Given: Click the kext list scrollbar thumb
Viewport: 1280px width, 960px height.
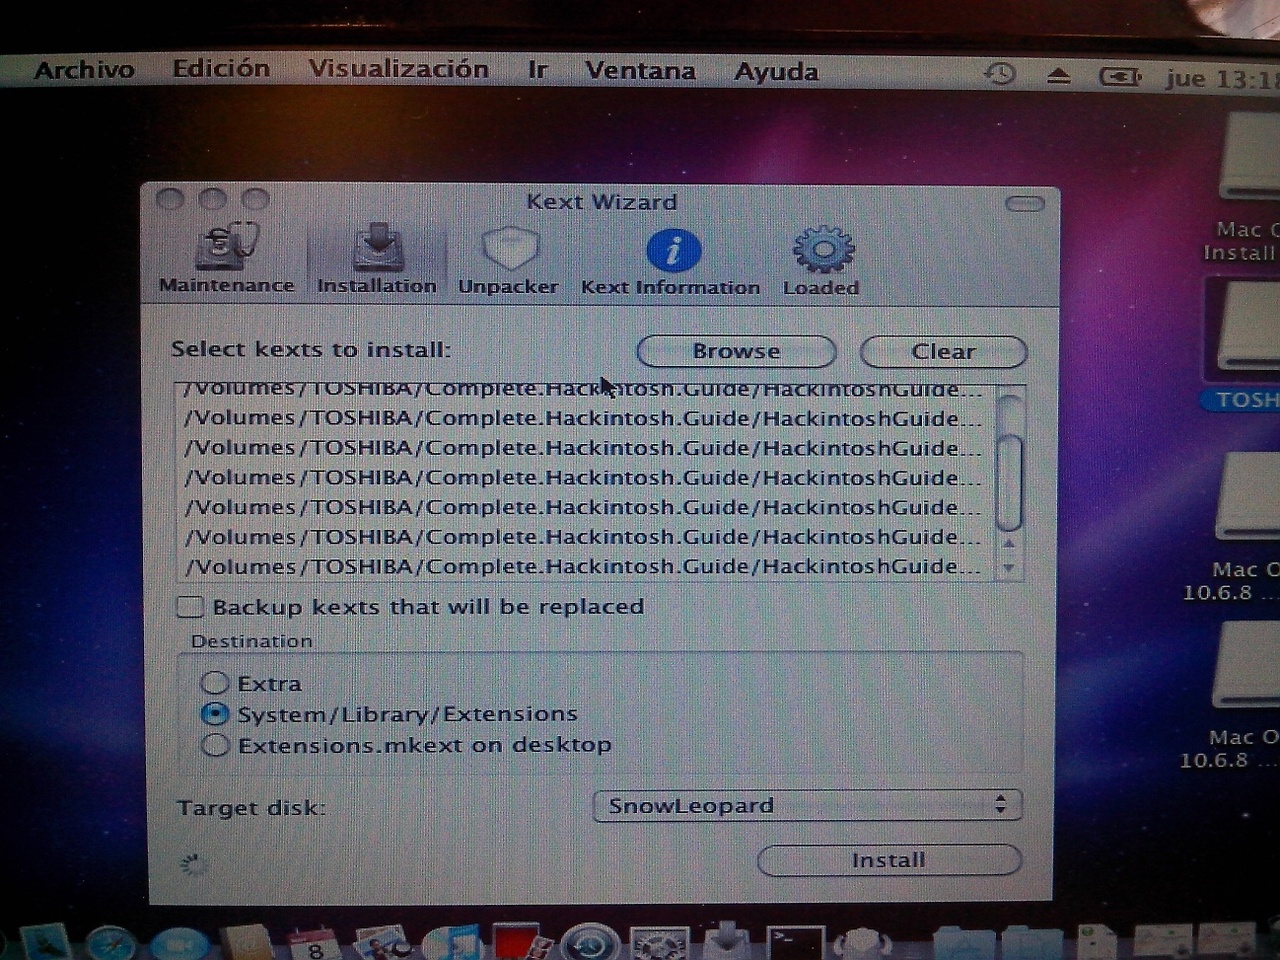Looking at the screenshot, I should pyautogui.click(x=1009, y=482).
